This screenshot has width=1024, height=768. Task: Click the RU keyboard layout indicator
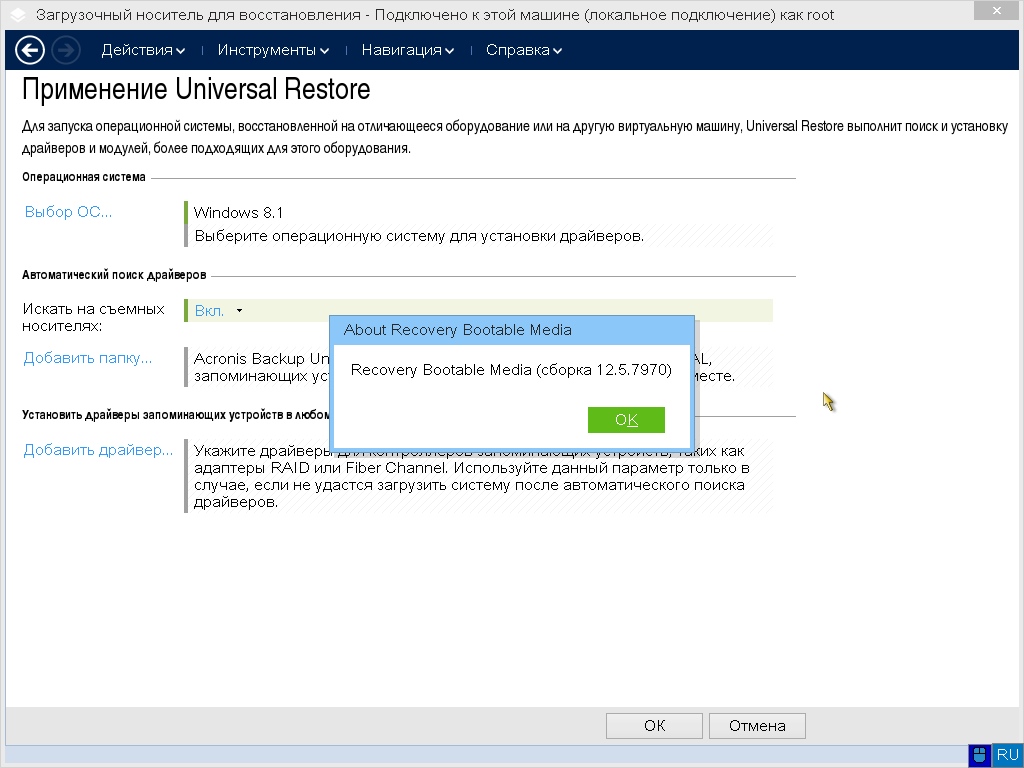coord(1006,755)
